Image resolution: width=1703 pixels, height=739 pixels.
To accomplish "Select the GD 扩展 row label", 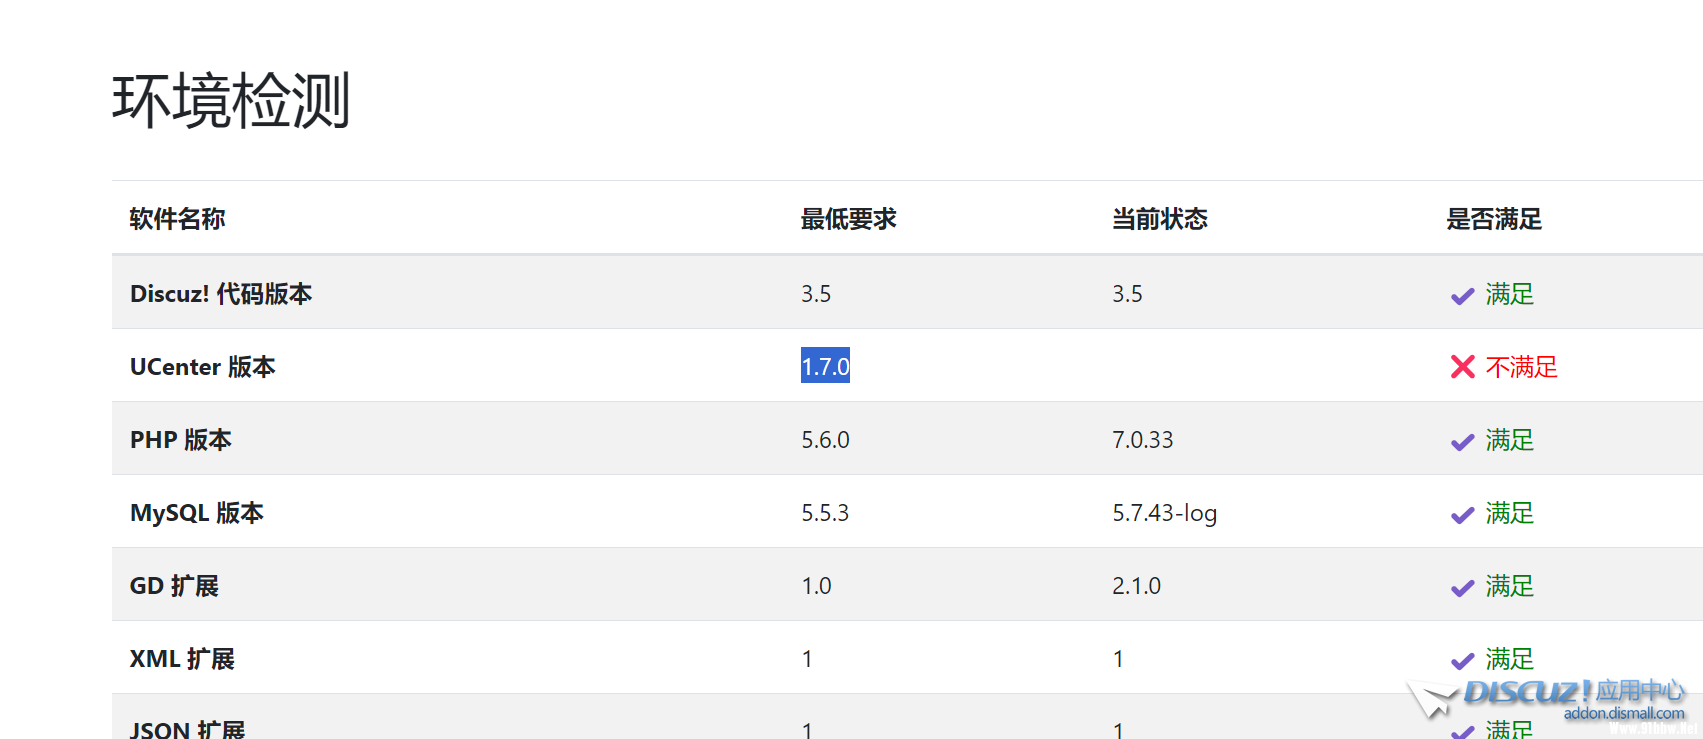I will click(174, 586).
